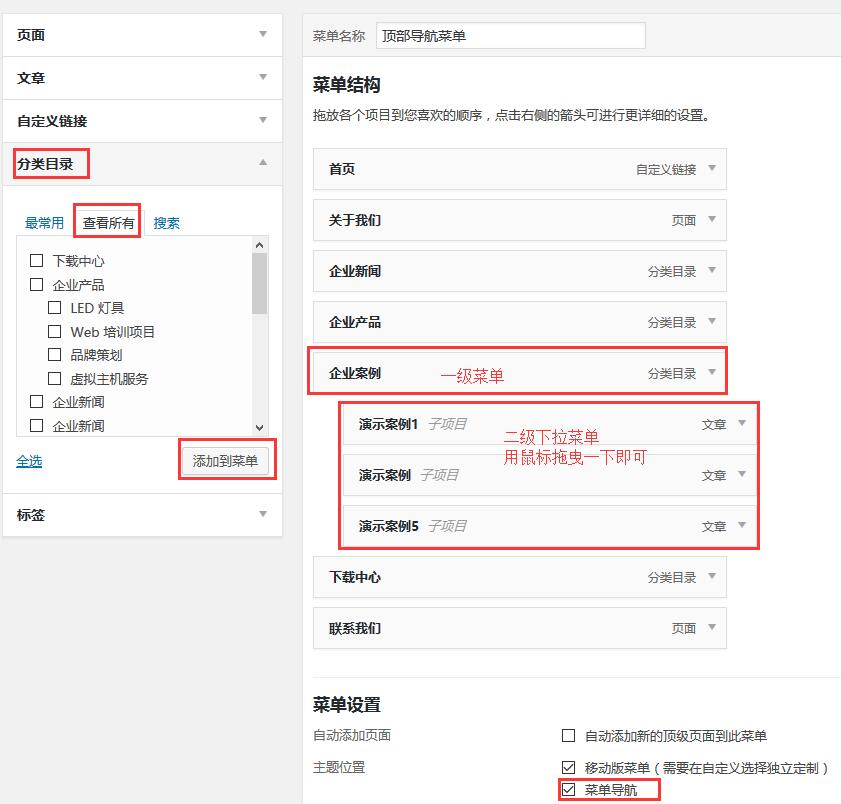Click the 添加到菜单 button
The width and height of the screenshot is (841, 804).
[225, 461]
